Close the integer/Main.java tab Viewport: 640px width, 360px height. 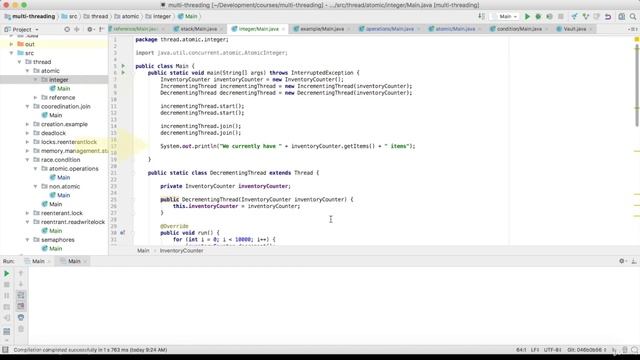pyautogui.click(x=283, y=29)
